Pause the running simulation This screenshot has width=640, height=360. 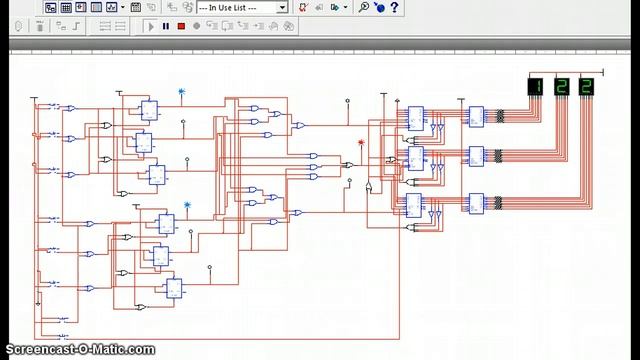166,27
